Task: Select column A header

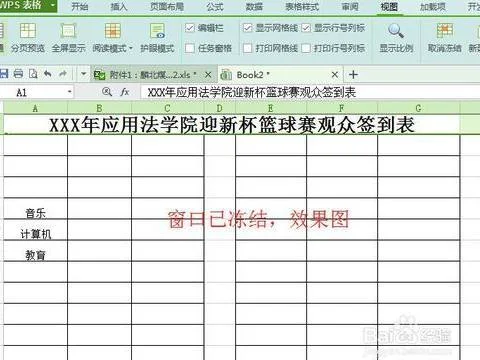Action: tap(35, 108)
